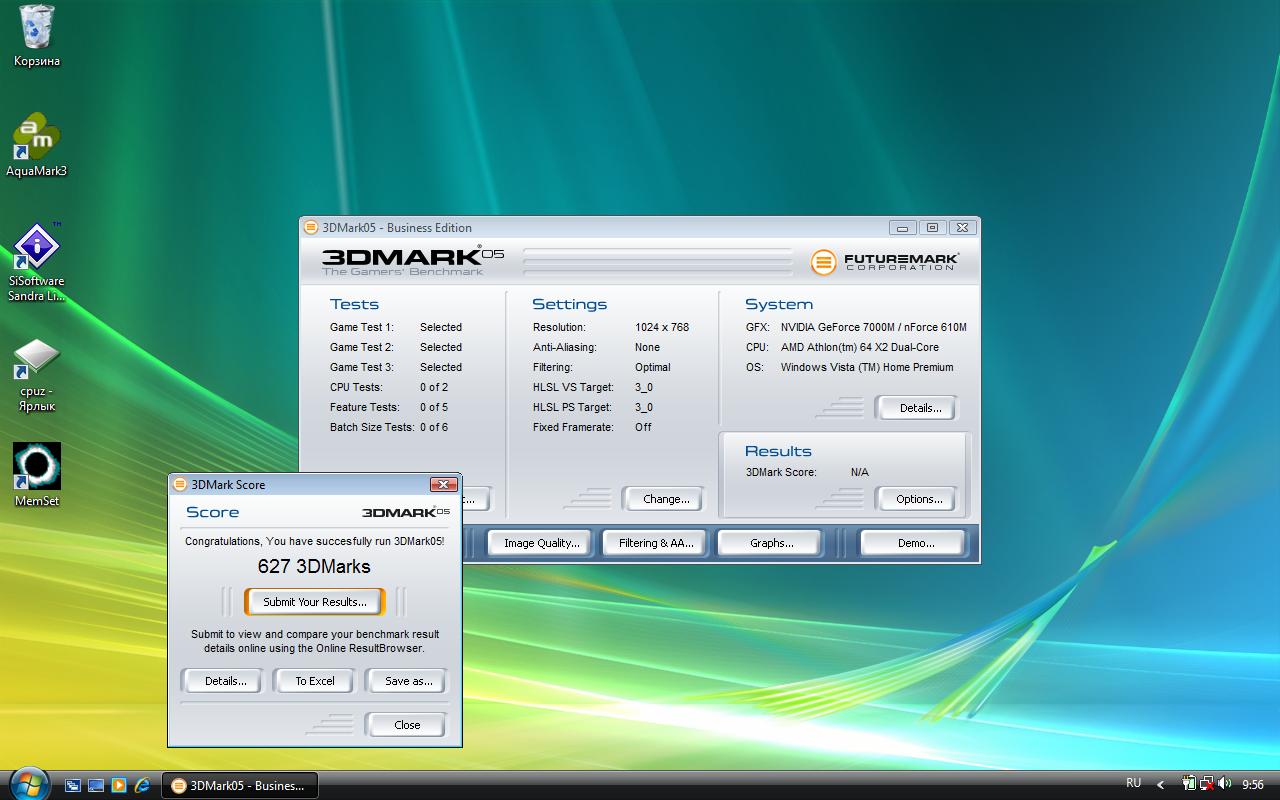
Task: Open the Recycle Bin (Корзина) desktop icon
Action: (37, 35)
